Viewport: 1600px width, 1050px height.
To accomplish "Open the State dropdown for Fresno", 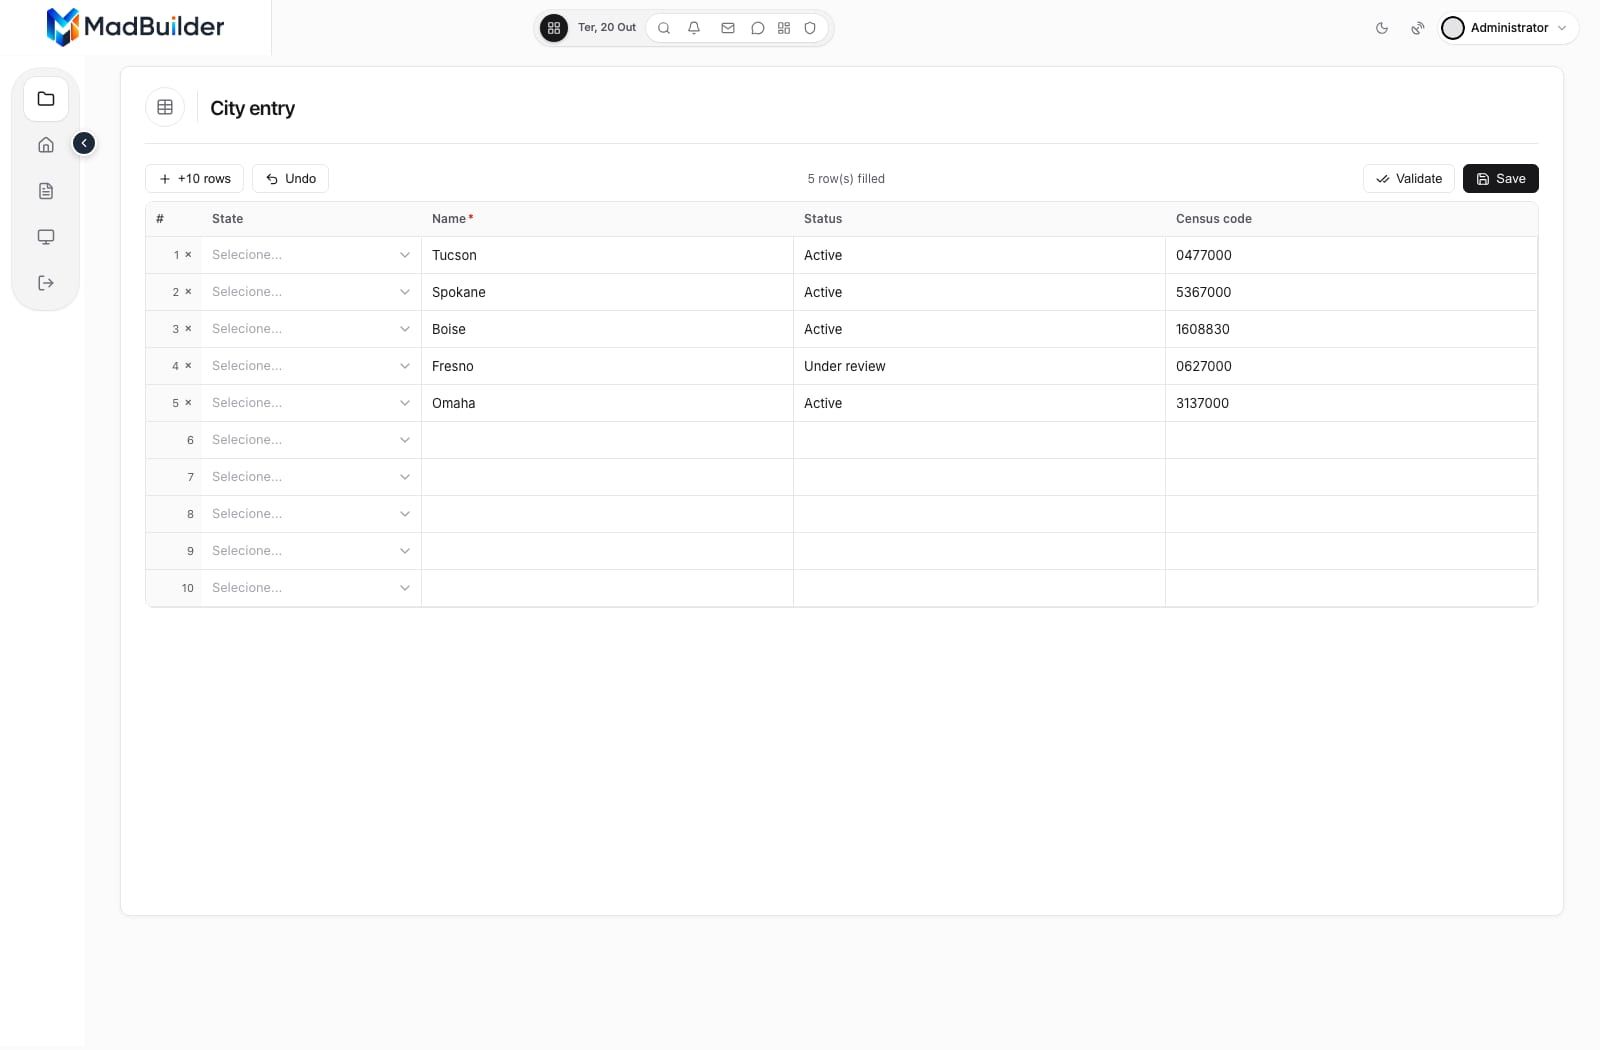I will [x=311, y=366].
